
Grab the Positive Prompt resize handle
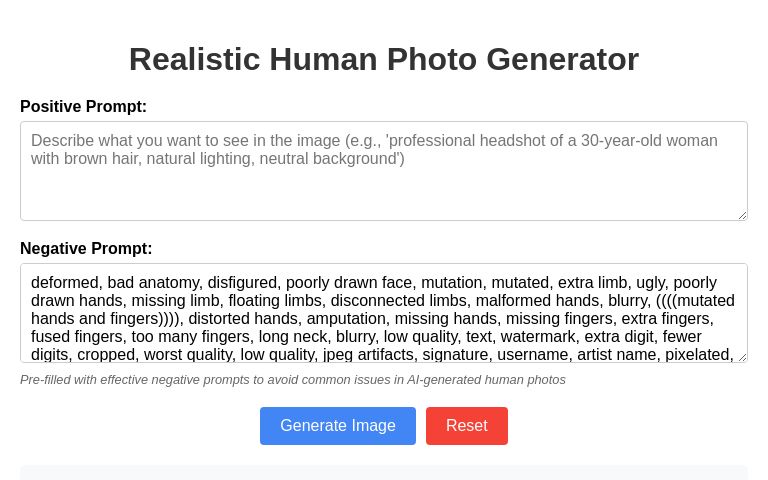coord(742,215)
